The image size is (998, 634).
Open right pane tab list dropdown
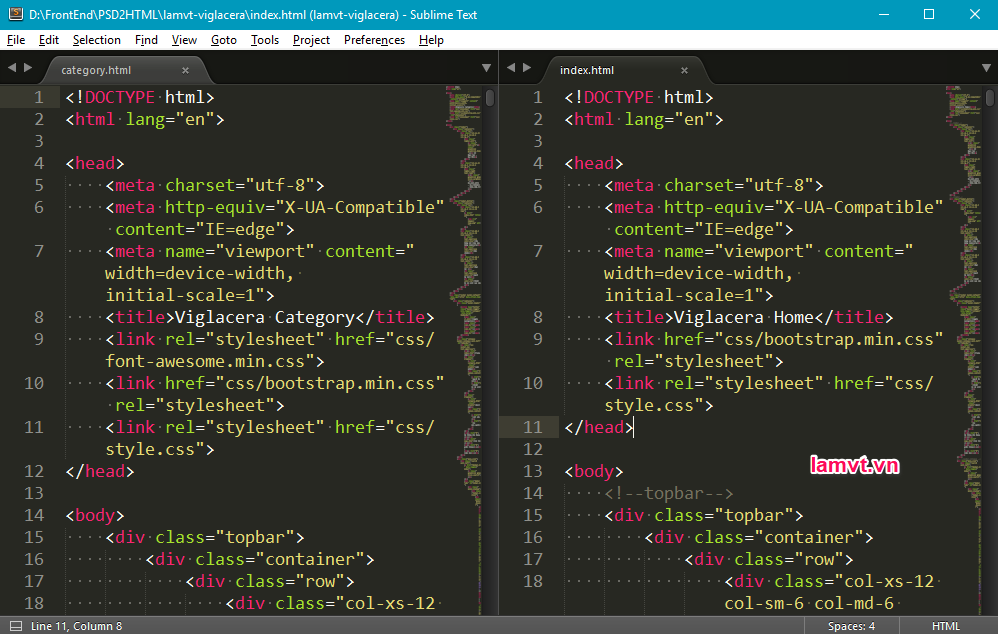(x=986, y=68)
